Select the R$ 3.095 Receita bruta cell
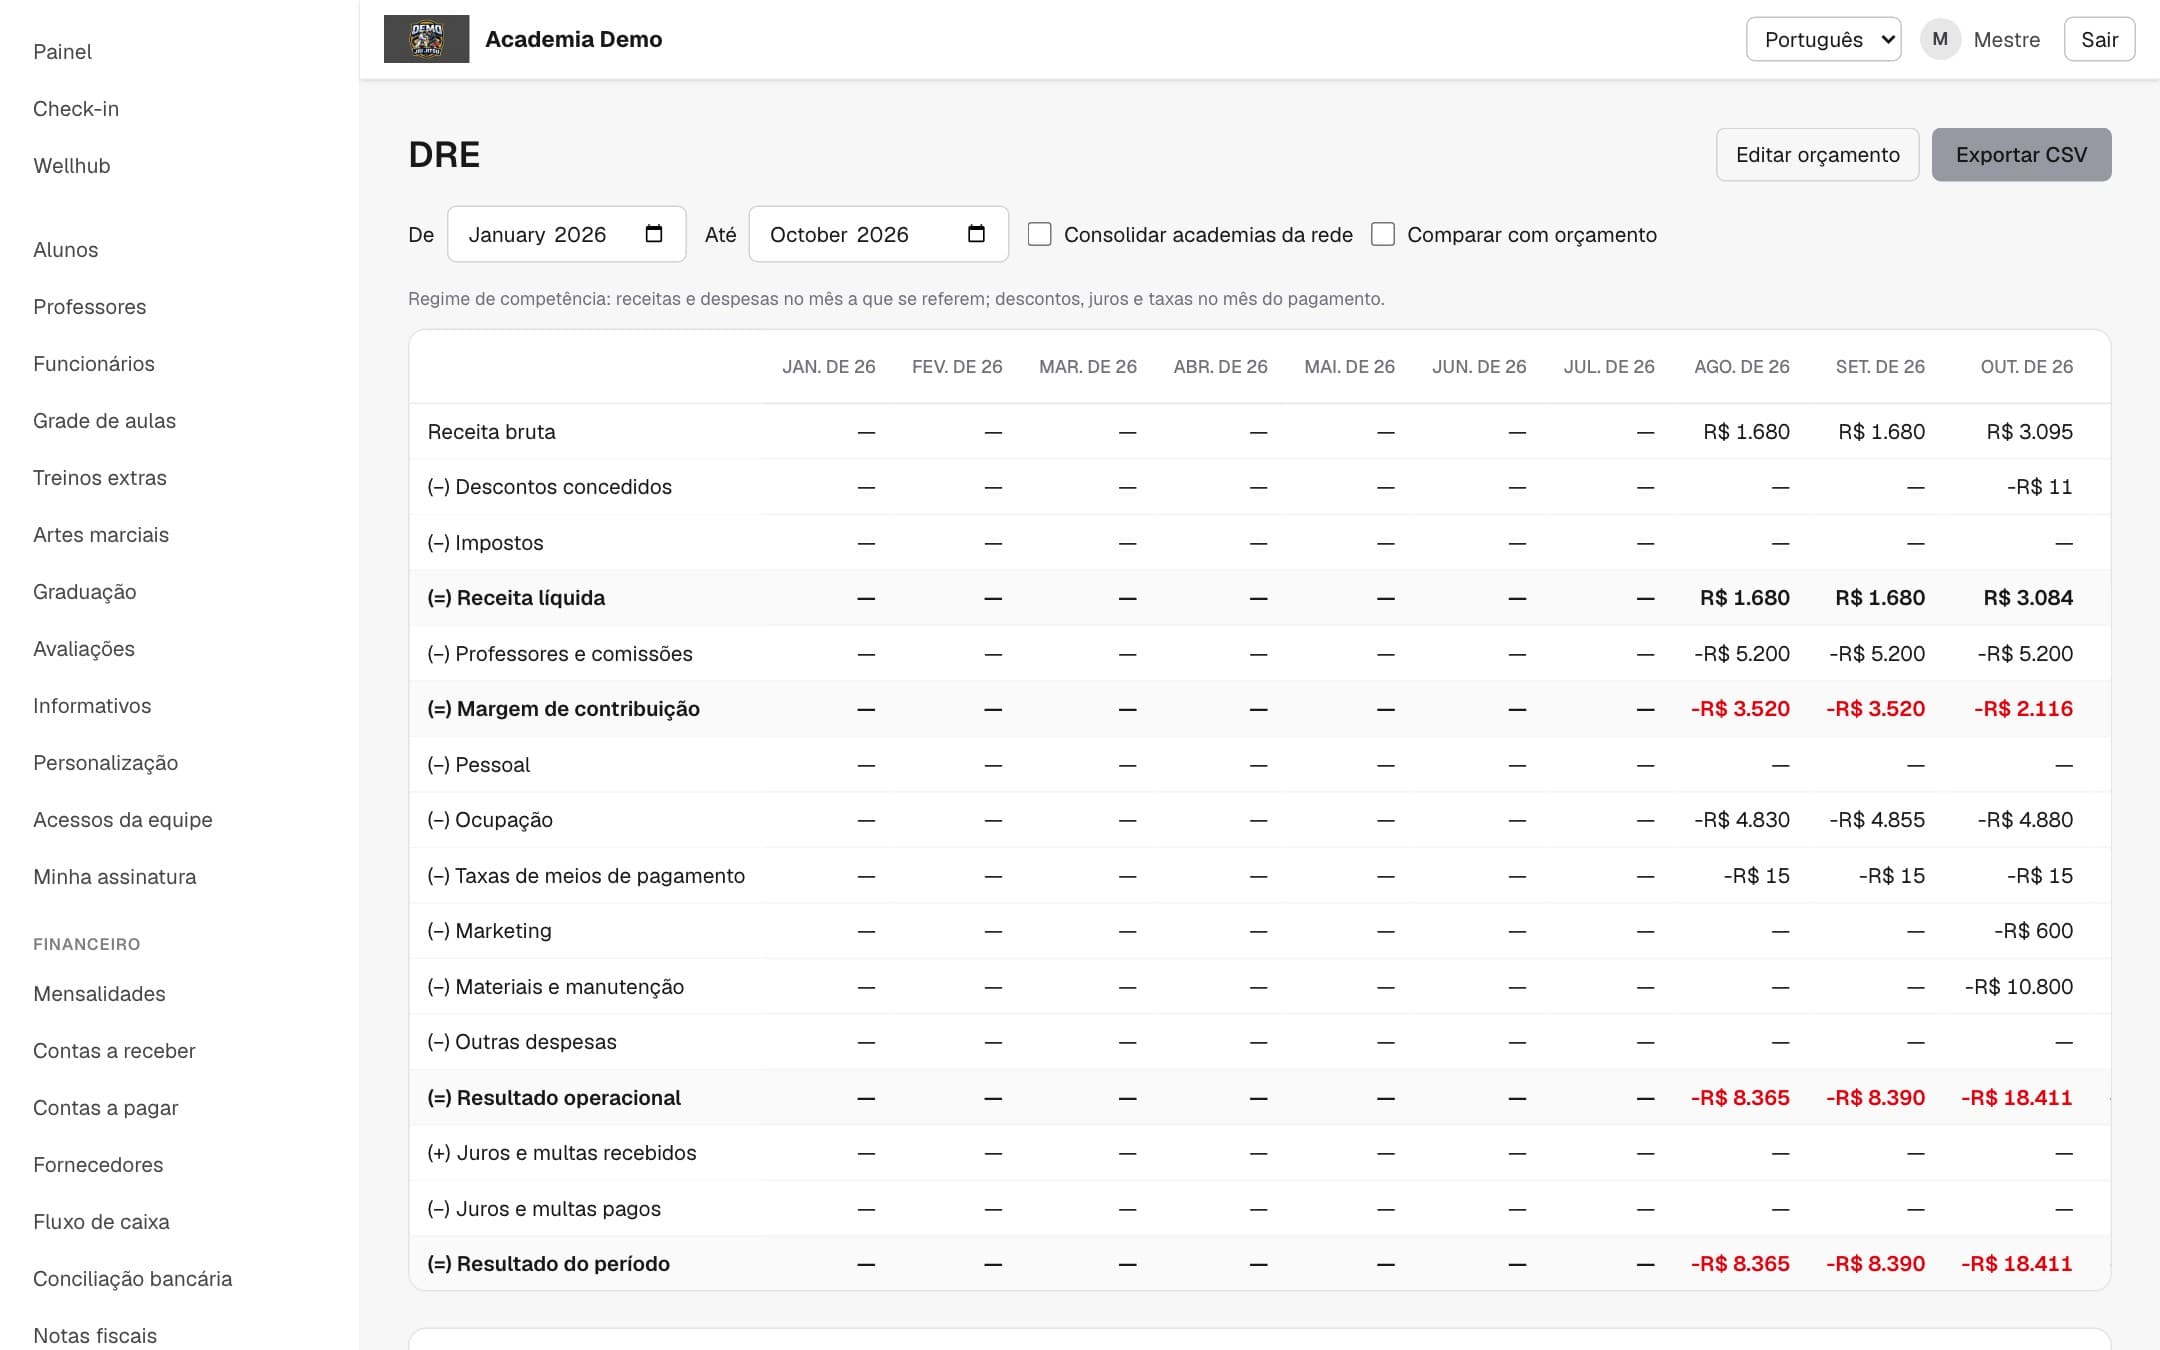Image resolution: width=2160 pixels, height=1350 pixels. (x=2029, y=432)
